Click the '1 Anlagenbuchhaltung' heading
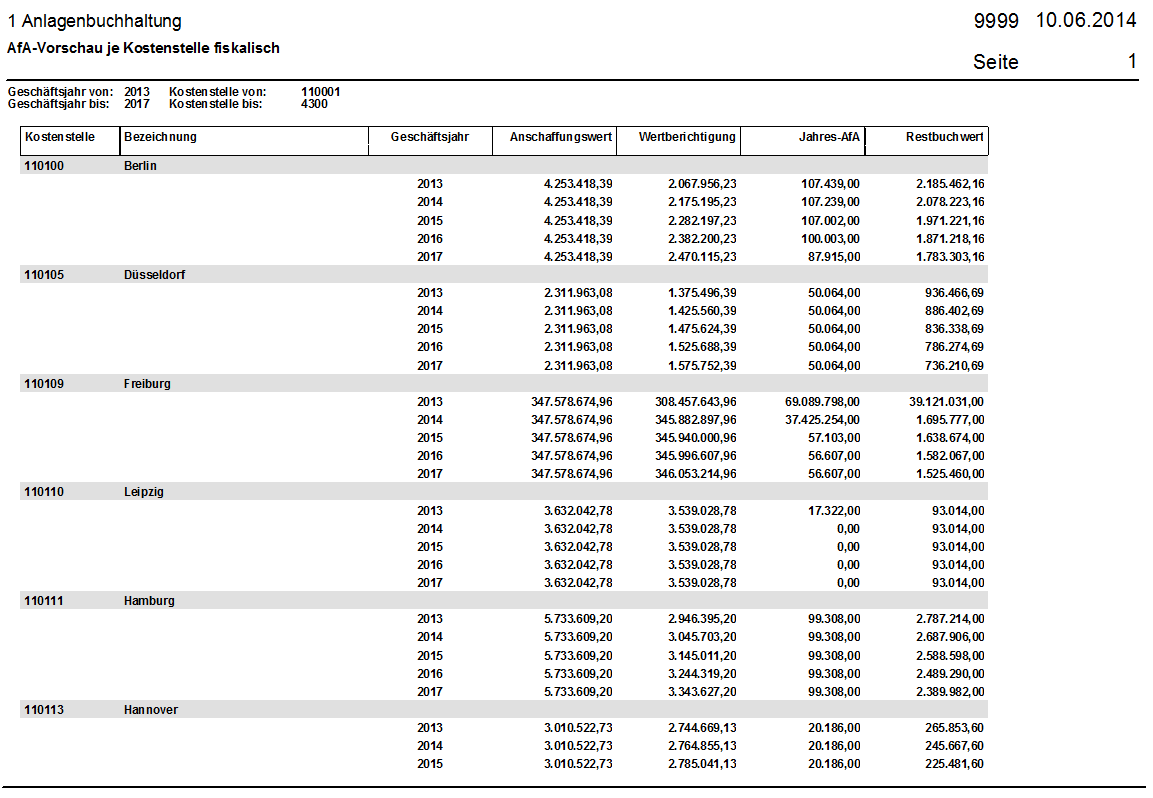This screenshot has height=798, width=1153. pos(94,21)
